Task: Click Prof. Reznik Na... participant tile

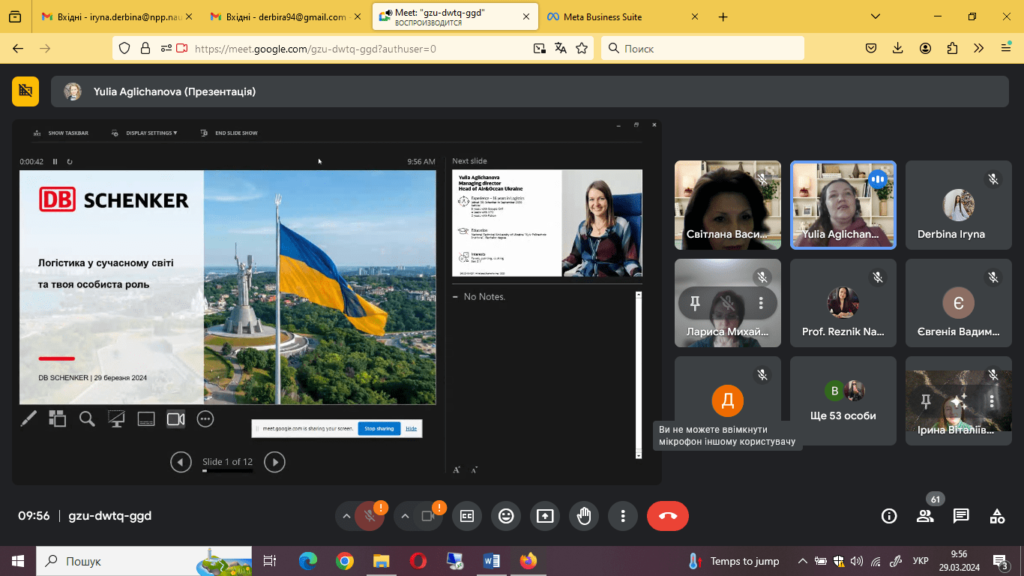Action: click(x=843, y=303)
